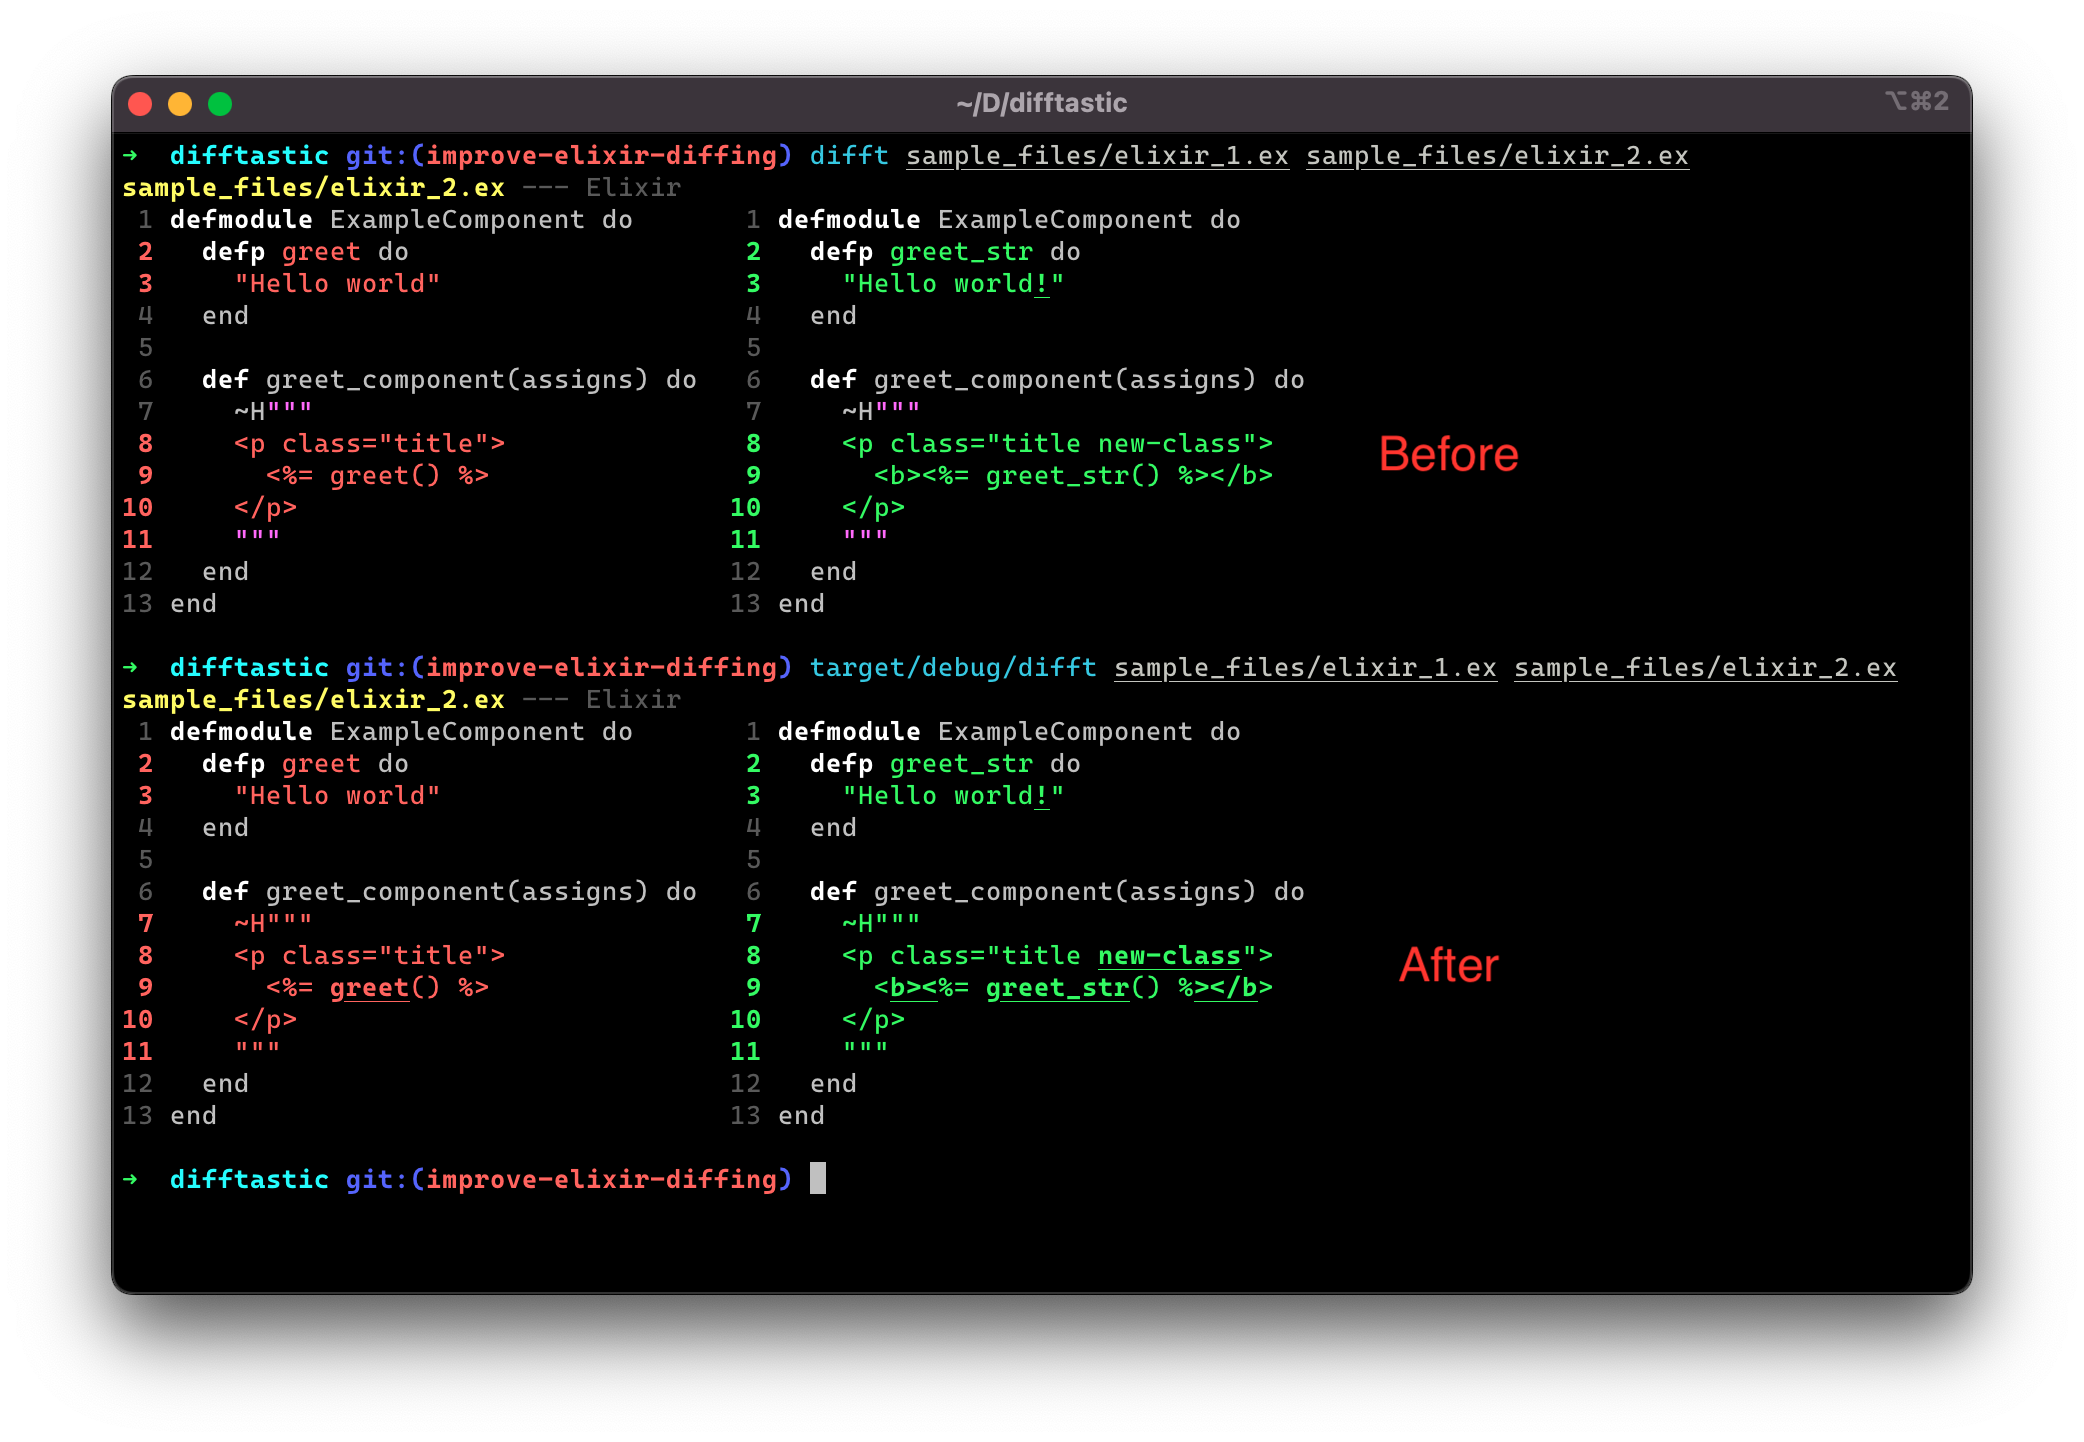
Task: Click the red After annotation
Action: click(x=1449, y=965)
